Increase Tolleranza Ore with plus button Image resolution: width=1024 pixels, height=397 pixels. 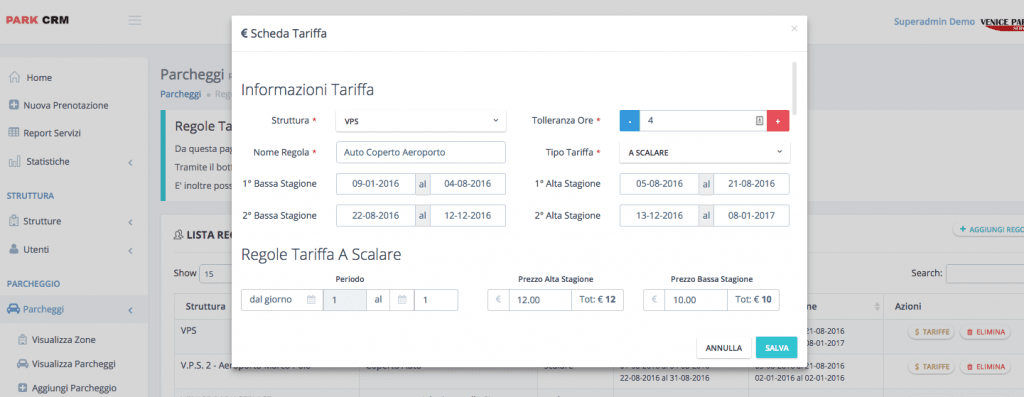pyautogui.click(x=778, y=121)
